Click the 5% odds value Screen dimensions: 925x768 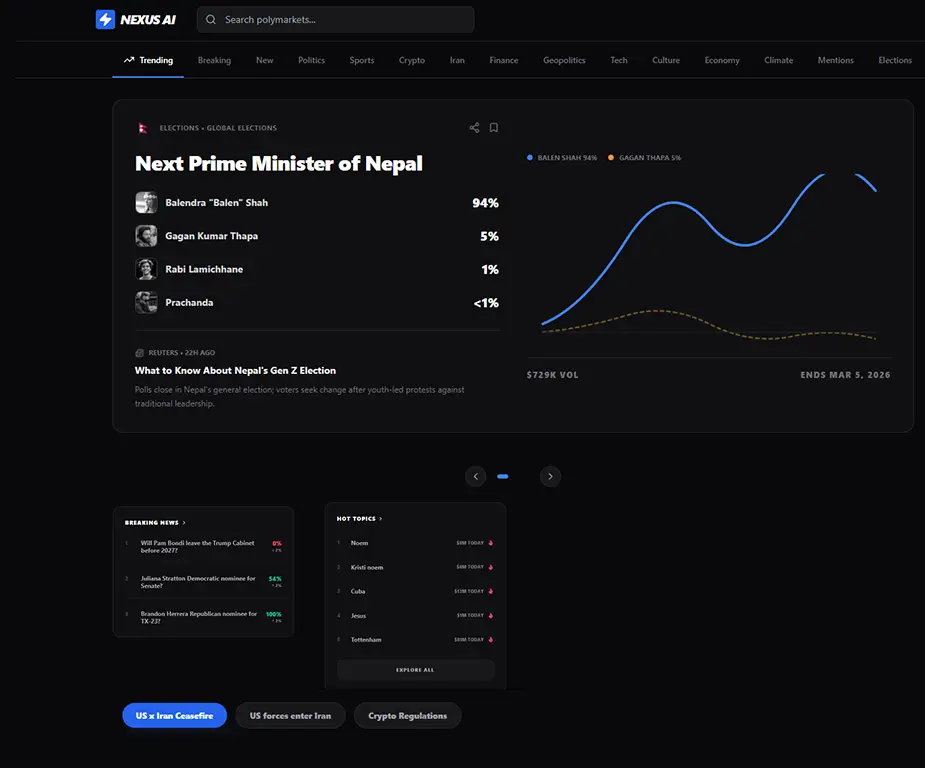tap(490, 237)
